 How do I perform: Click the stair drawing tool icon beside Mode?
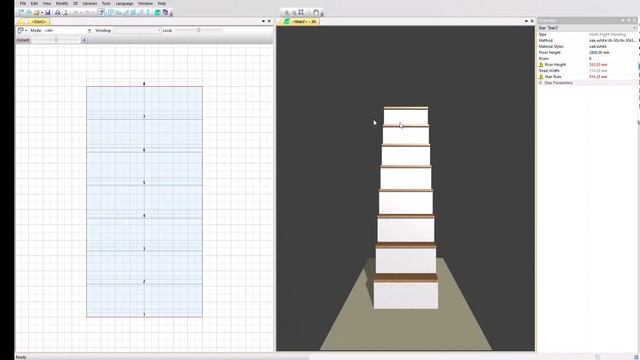20,30
